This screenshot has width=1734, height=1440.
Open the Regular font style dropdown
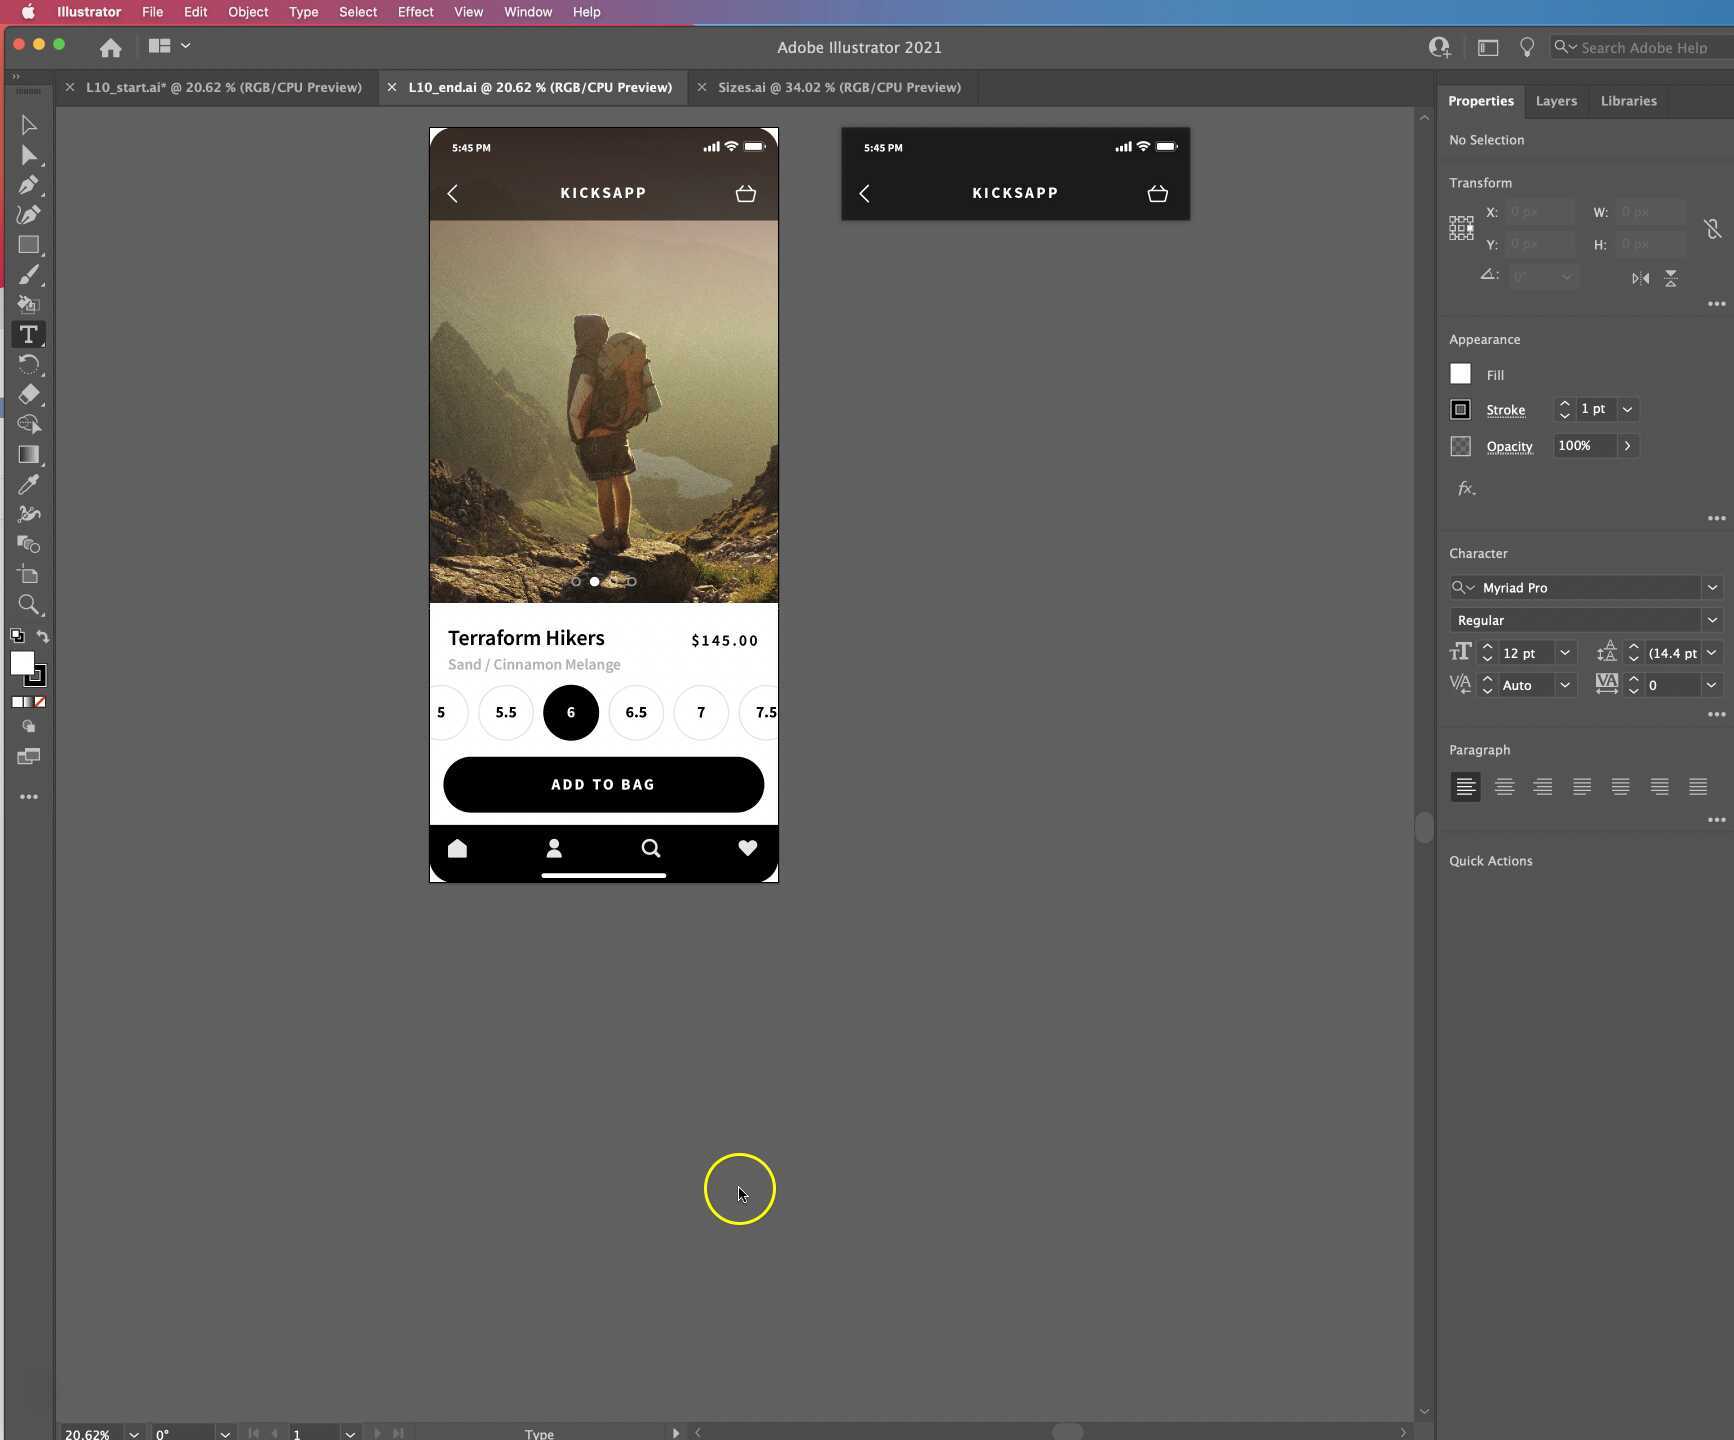pos(1712,620)
